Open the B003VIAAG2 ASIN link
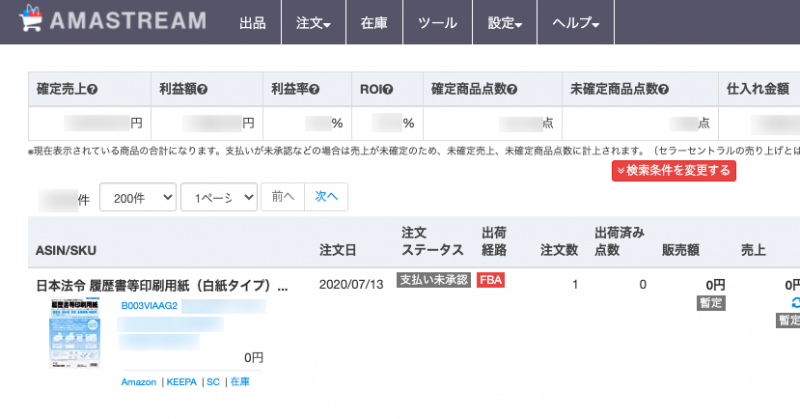The image size is (800, 419). click(x=149, y=306)
